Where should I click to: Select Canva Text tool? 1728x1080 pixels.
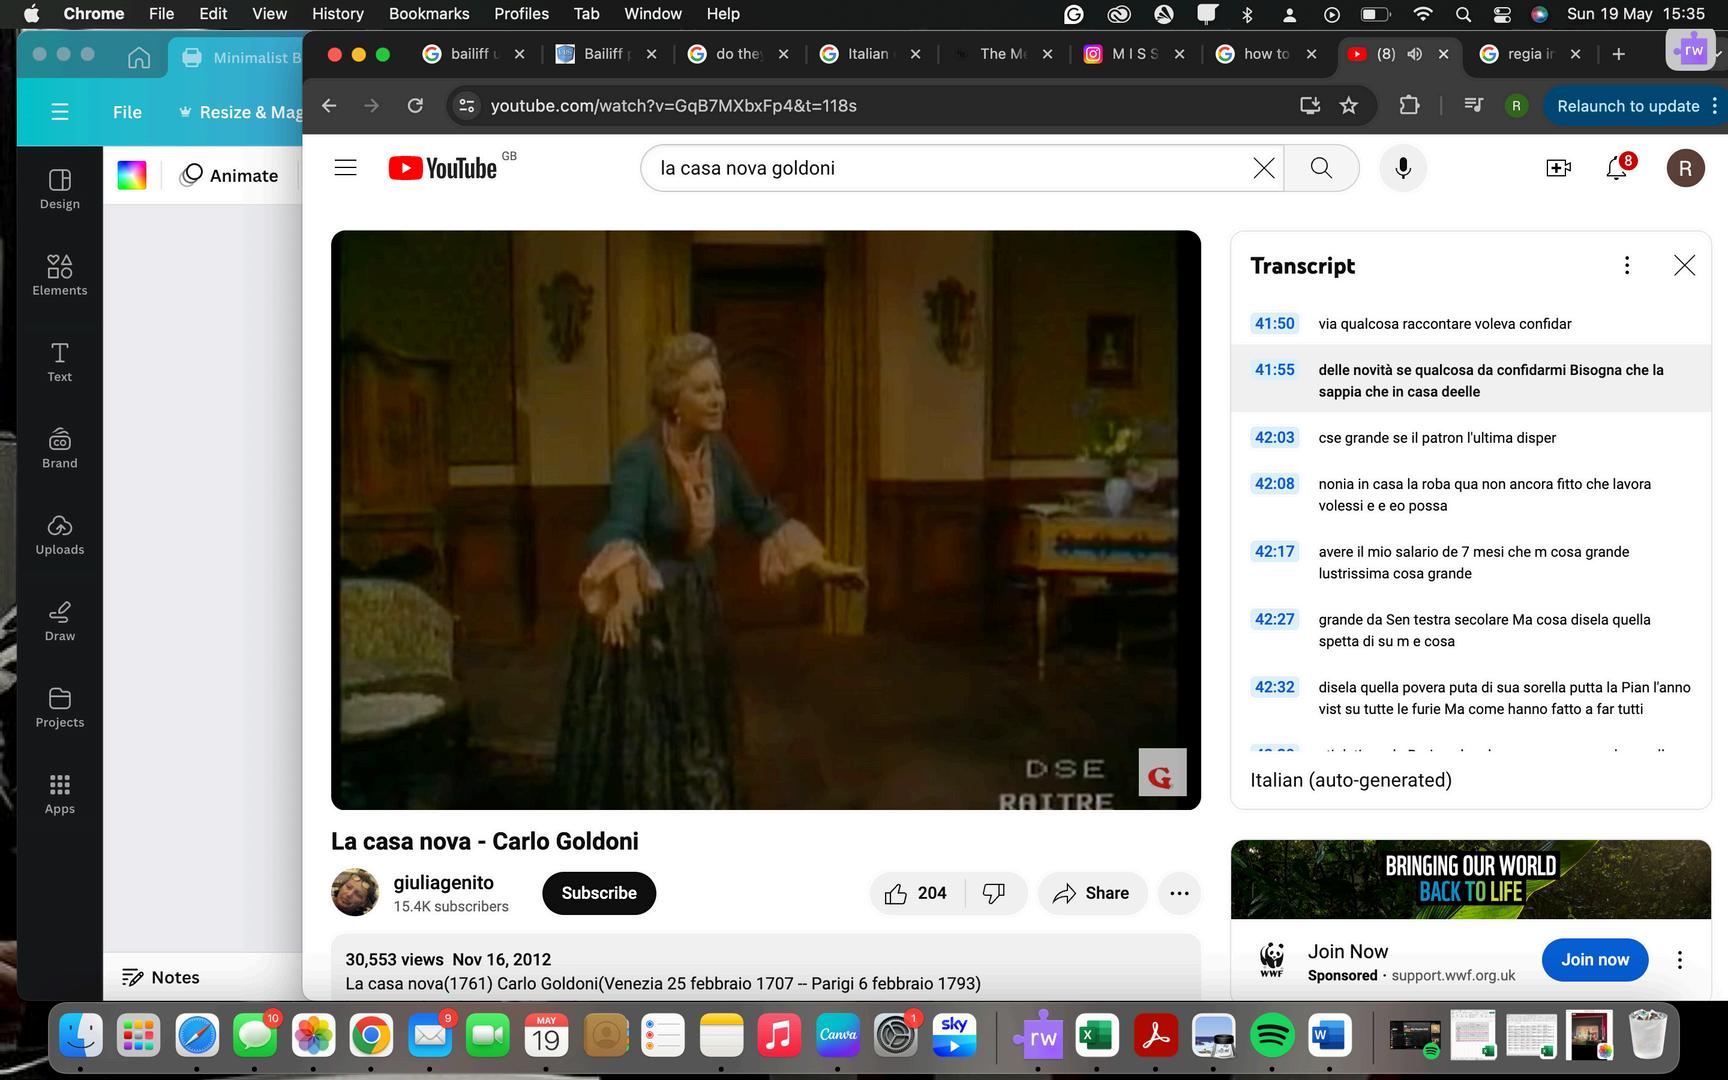[60, 362]
